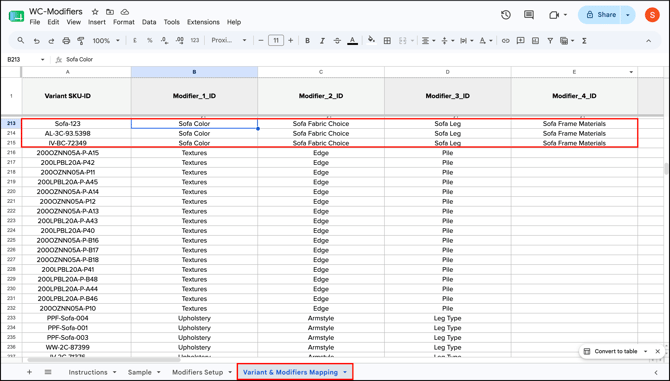Click the functions sigma icon
Screen dimensions: 670x381
pyautogui.click(x=584, y=41)
